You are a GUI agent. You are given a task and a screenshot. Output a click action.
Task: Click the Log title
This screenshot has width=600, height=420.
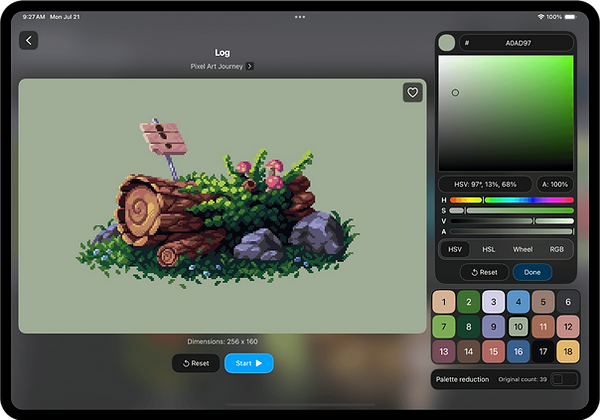tap(222, 52)
